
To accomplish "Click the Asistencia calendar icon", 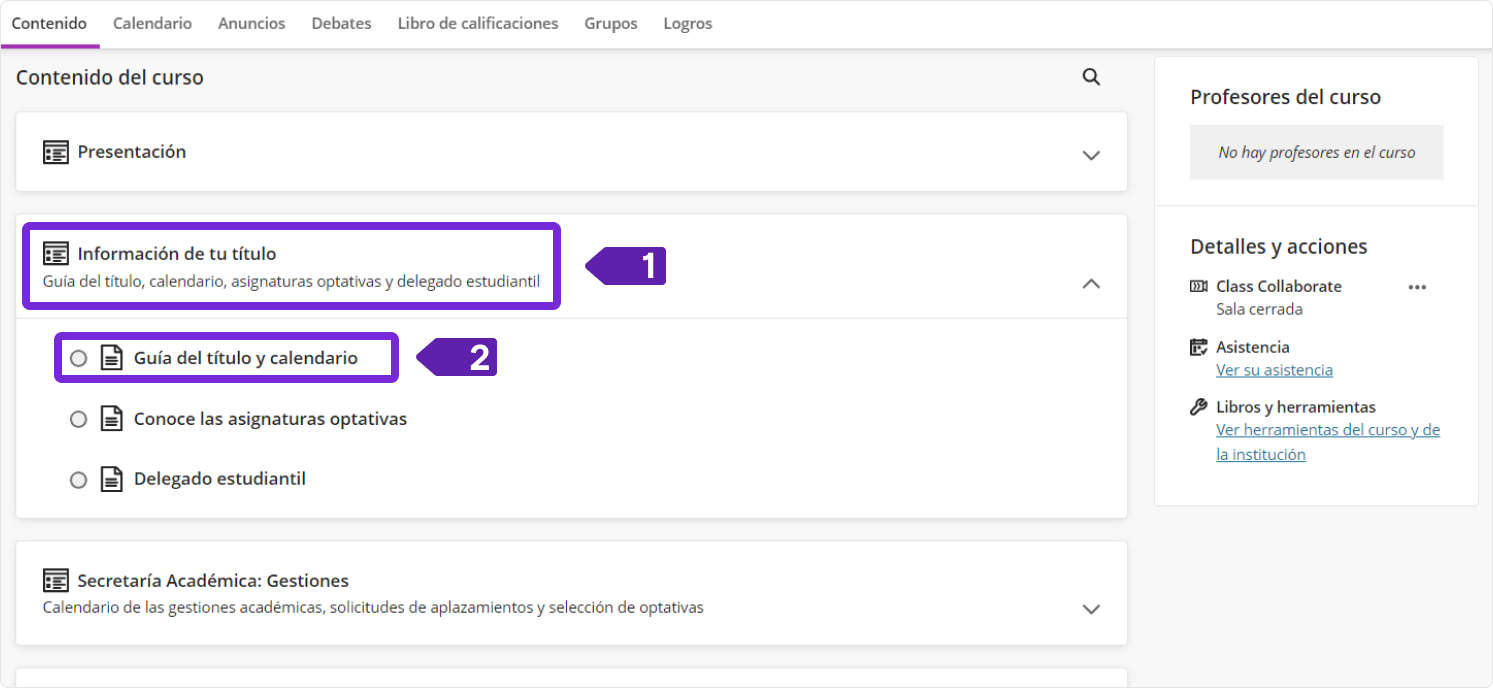I will pyautogui.click(x=1198, y=347).
